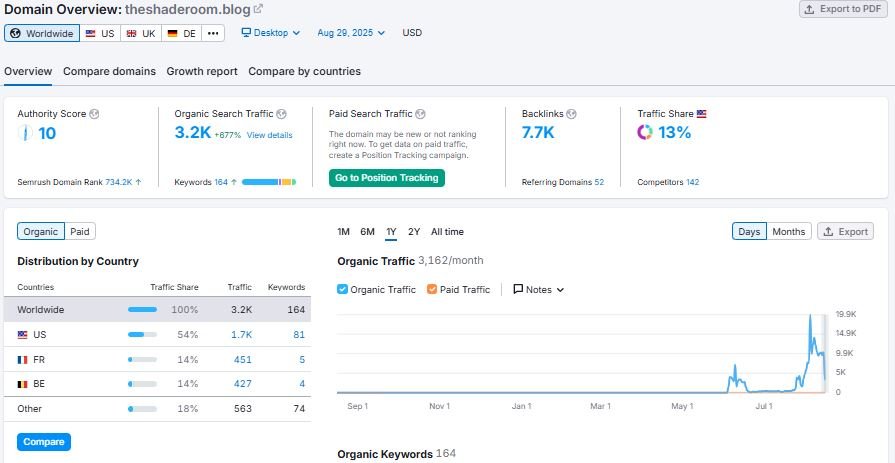This screenshot has width=895, height=463.
Task: Open external link icon beside theshaderoom.blog
Action: (x=258, y=9)
